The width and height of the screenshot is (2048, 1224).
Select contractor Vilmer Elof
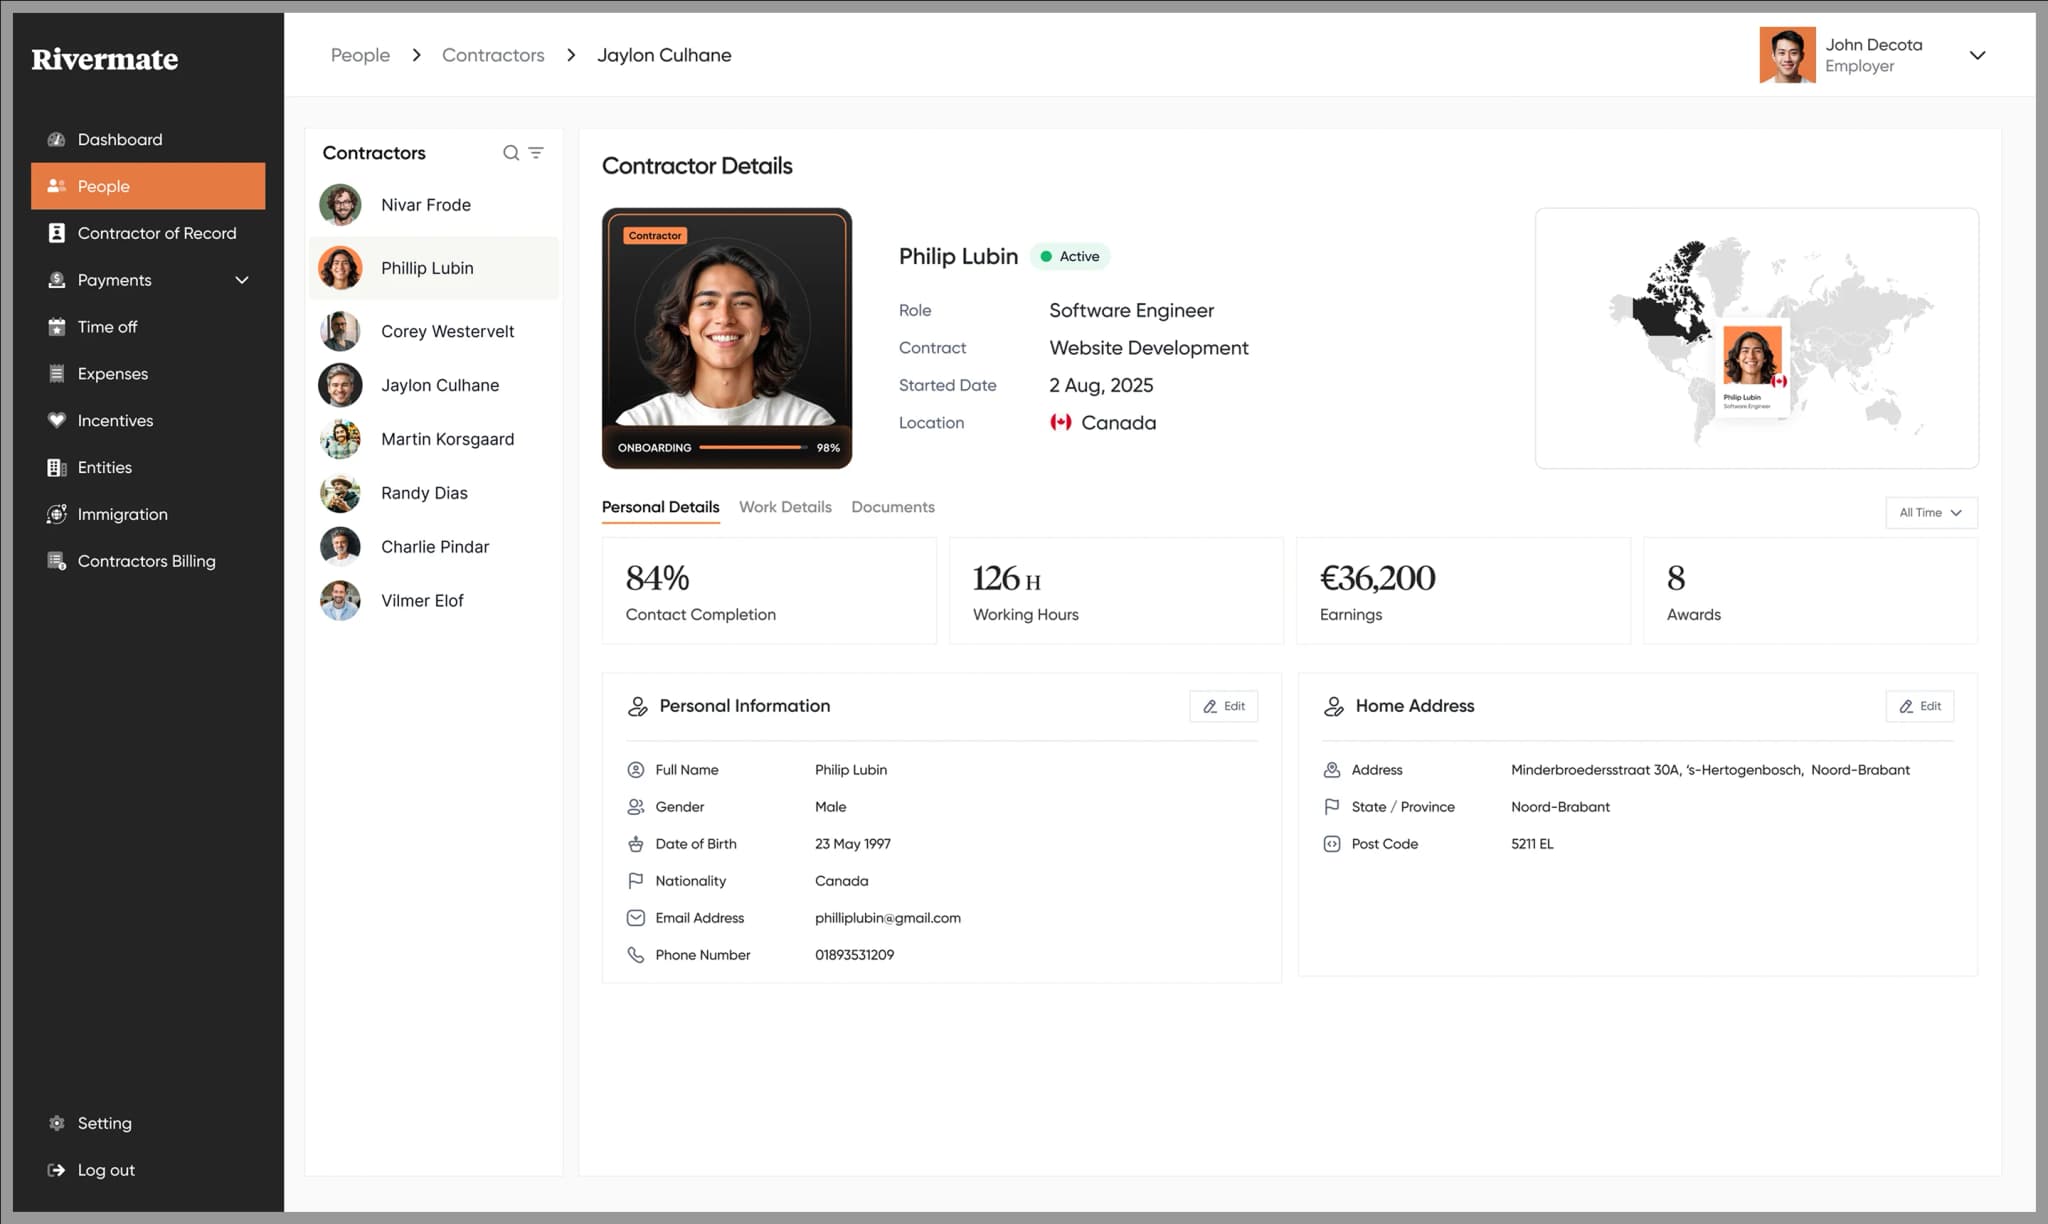click(422, 600)
